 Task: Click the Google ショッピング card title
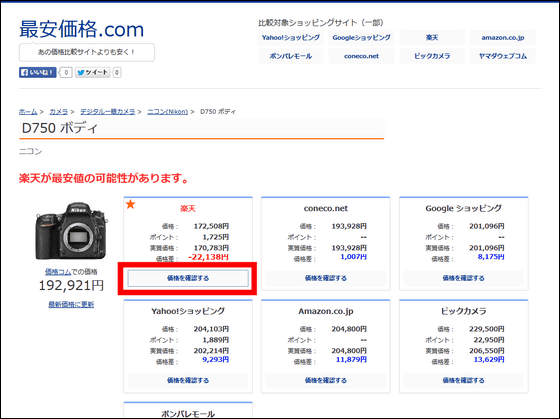[464, 208]
